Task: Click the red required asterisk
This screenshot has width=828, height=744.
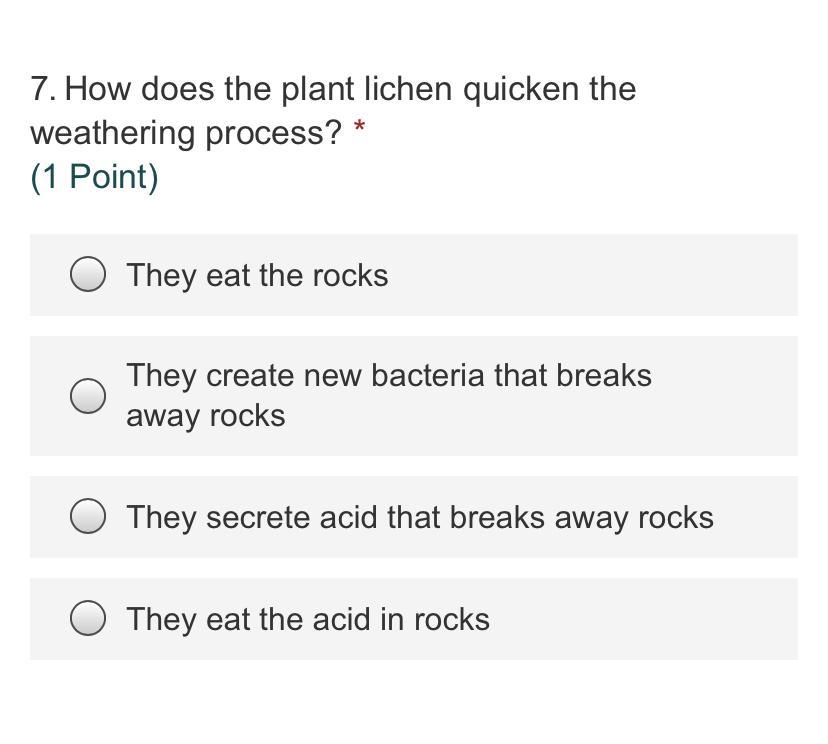Action: tap(359, 128)
